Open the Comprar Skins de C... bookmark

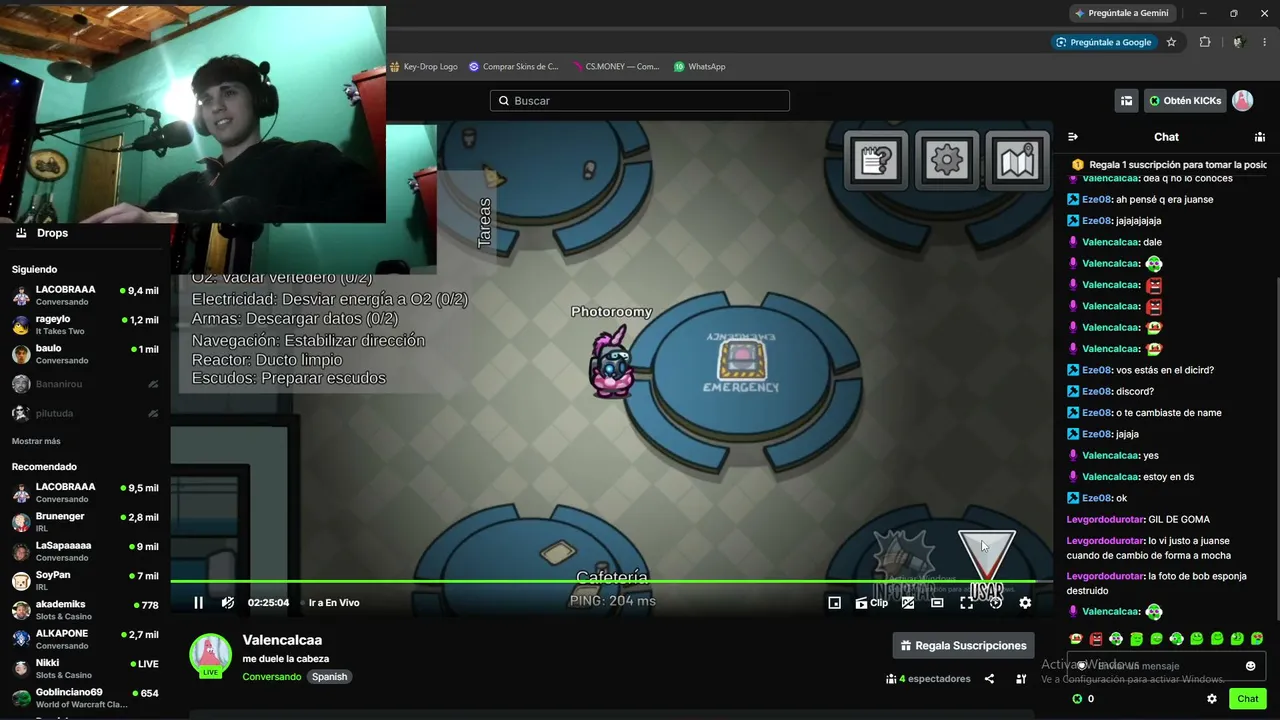pyautogui.click(x=514, y=67)
